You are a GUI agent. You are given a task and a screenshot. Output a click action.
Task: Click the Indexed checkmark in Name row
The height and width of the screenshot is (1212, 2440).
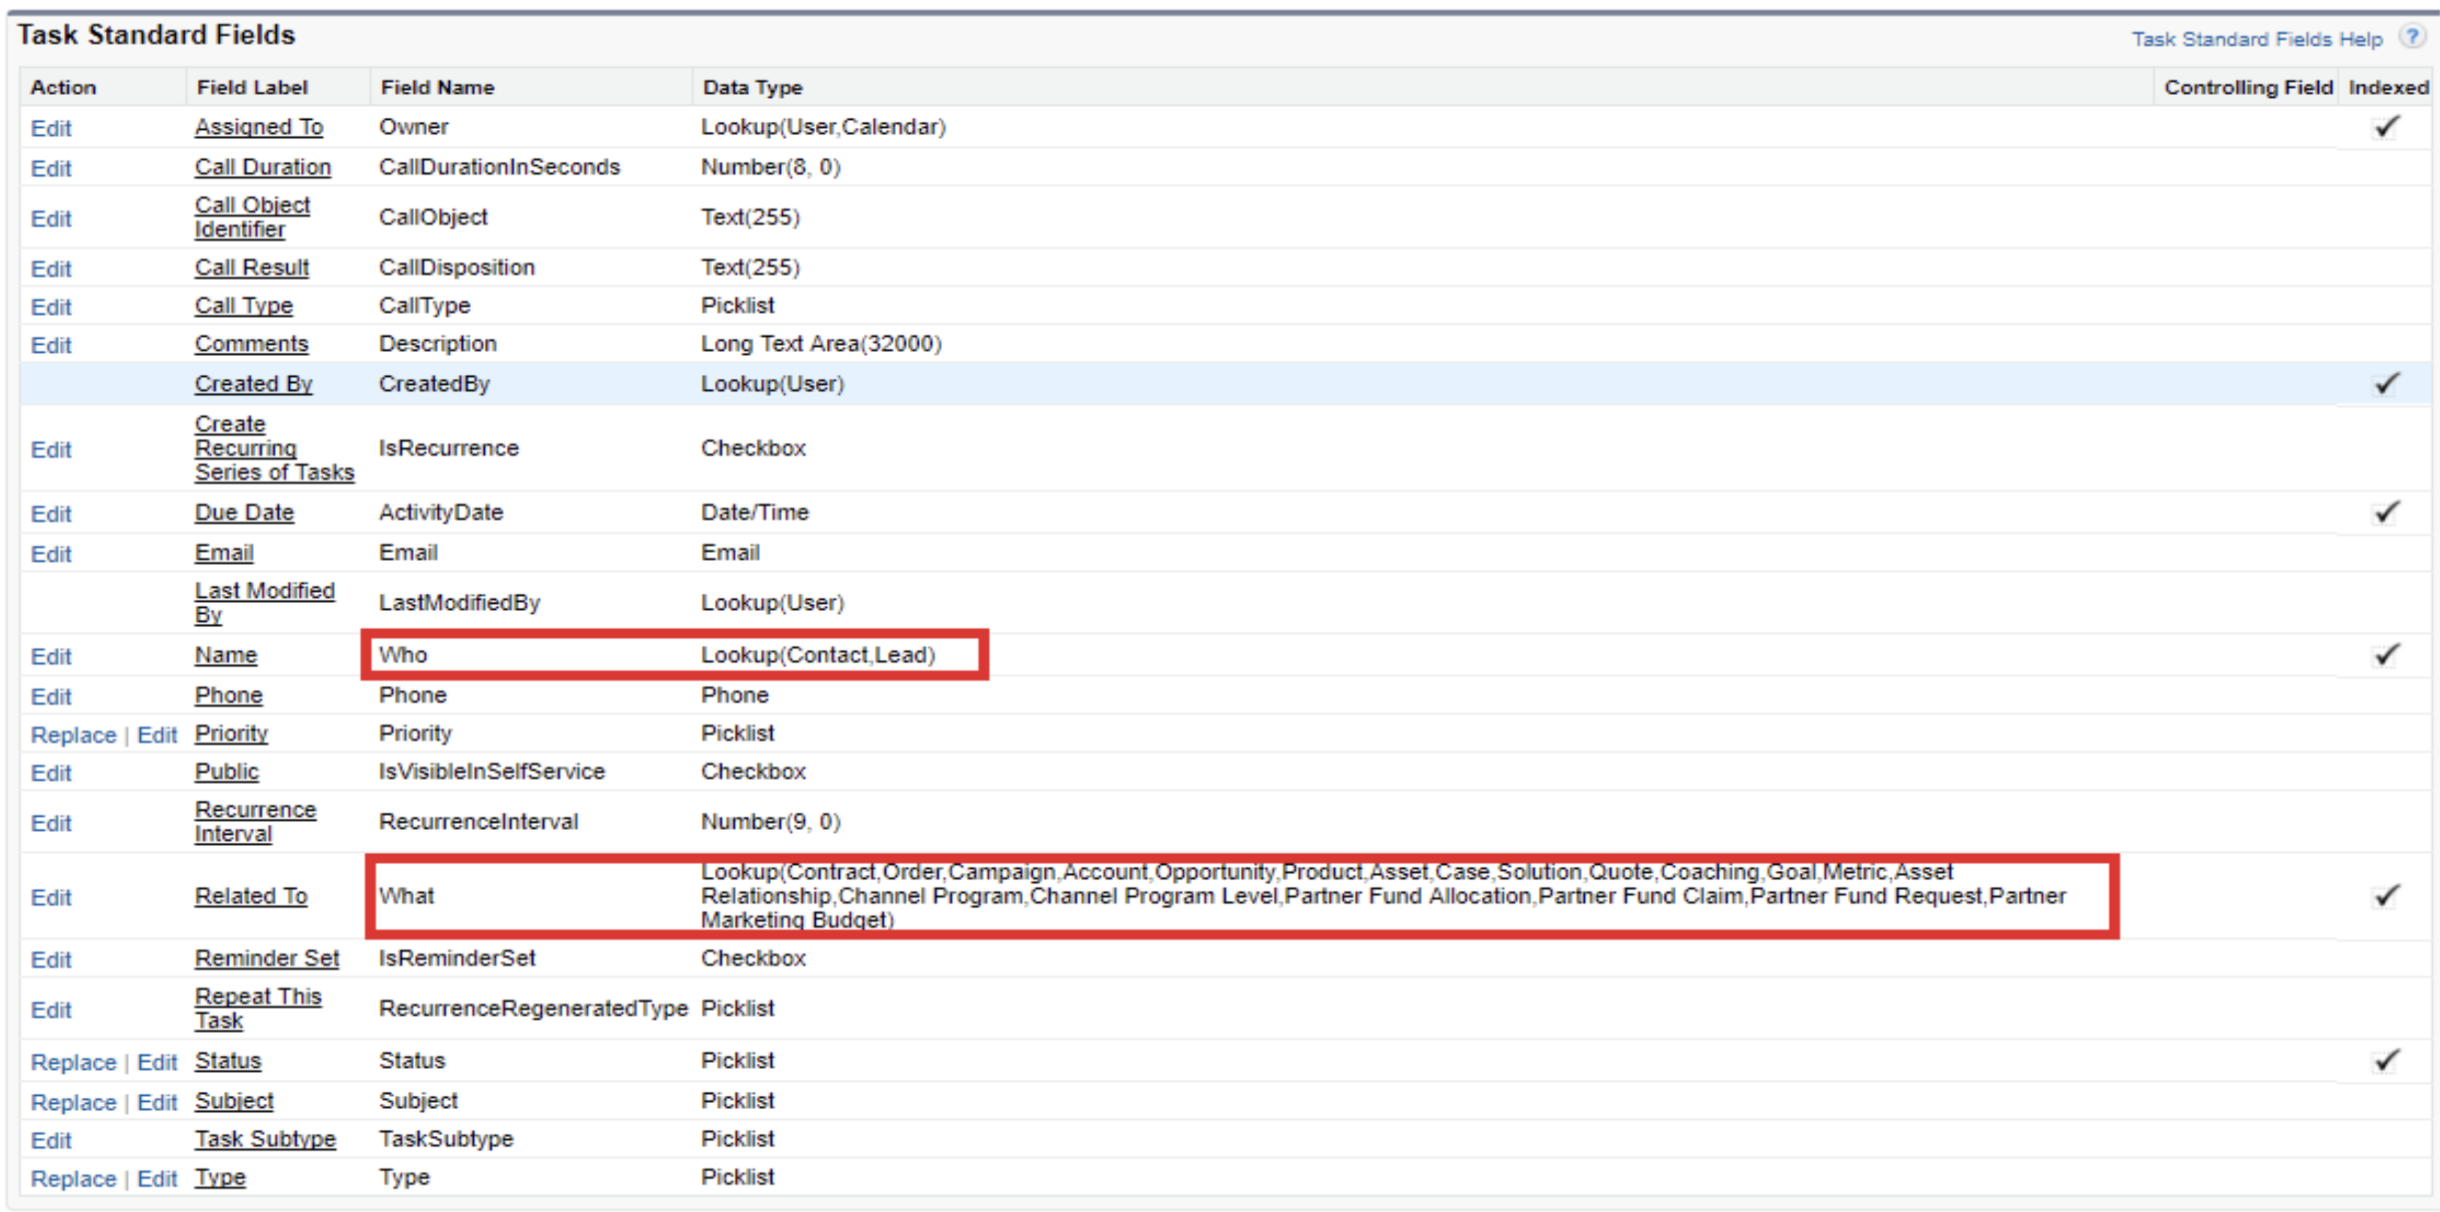coord(2386,655)
